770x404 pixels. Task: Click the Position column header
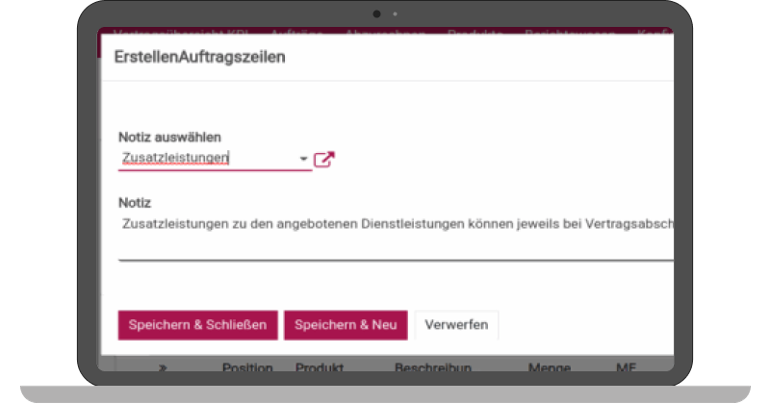[247, 368]
